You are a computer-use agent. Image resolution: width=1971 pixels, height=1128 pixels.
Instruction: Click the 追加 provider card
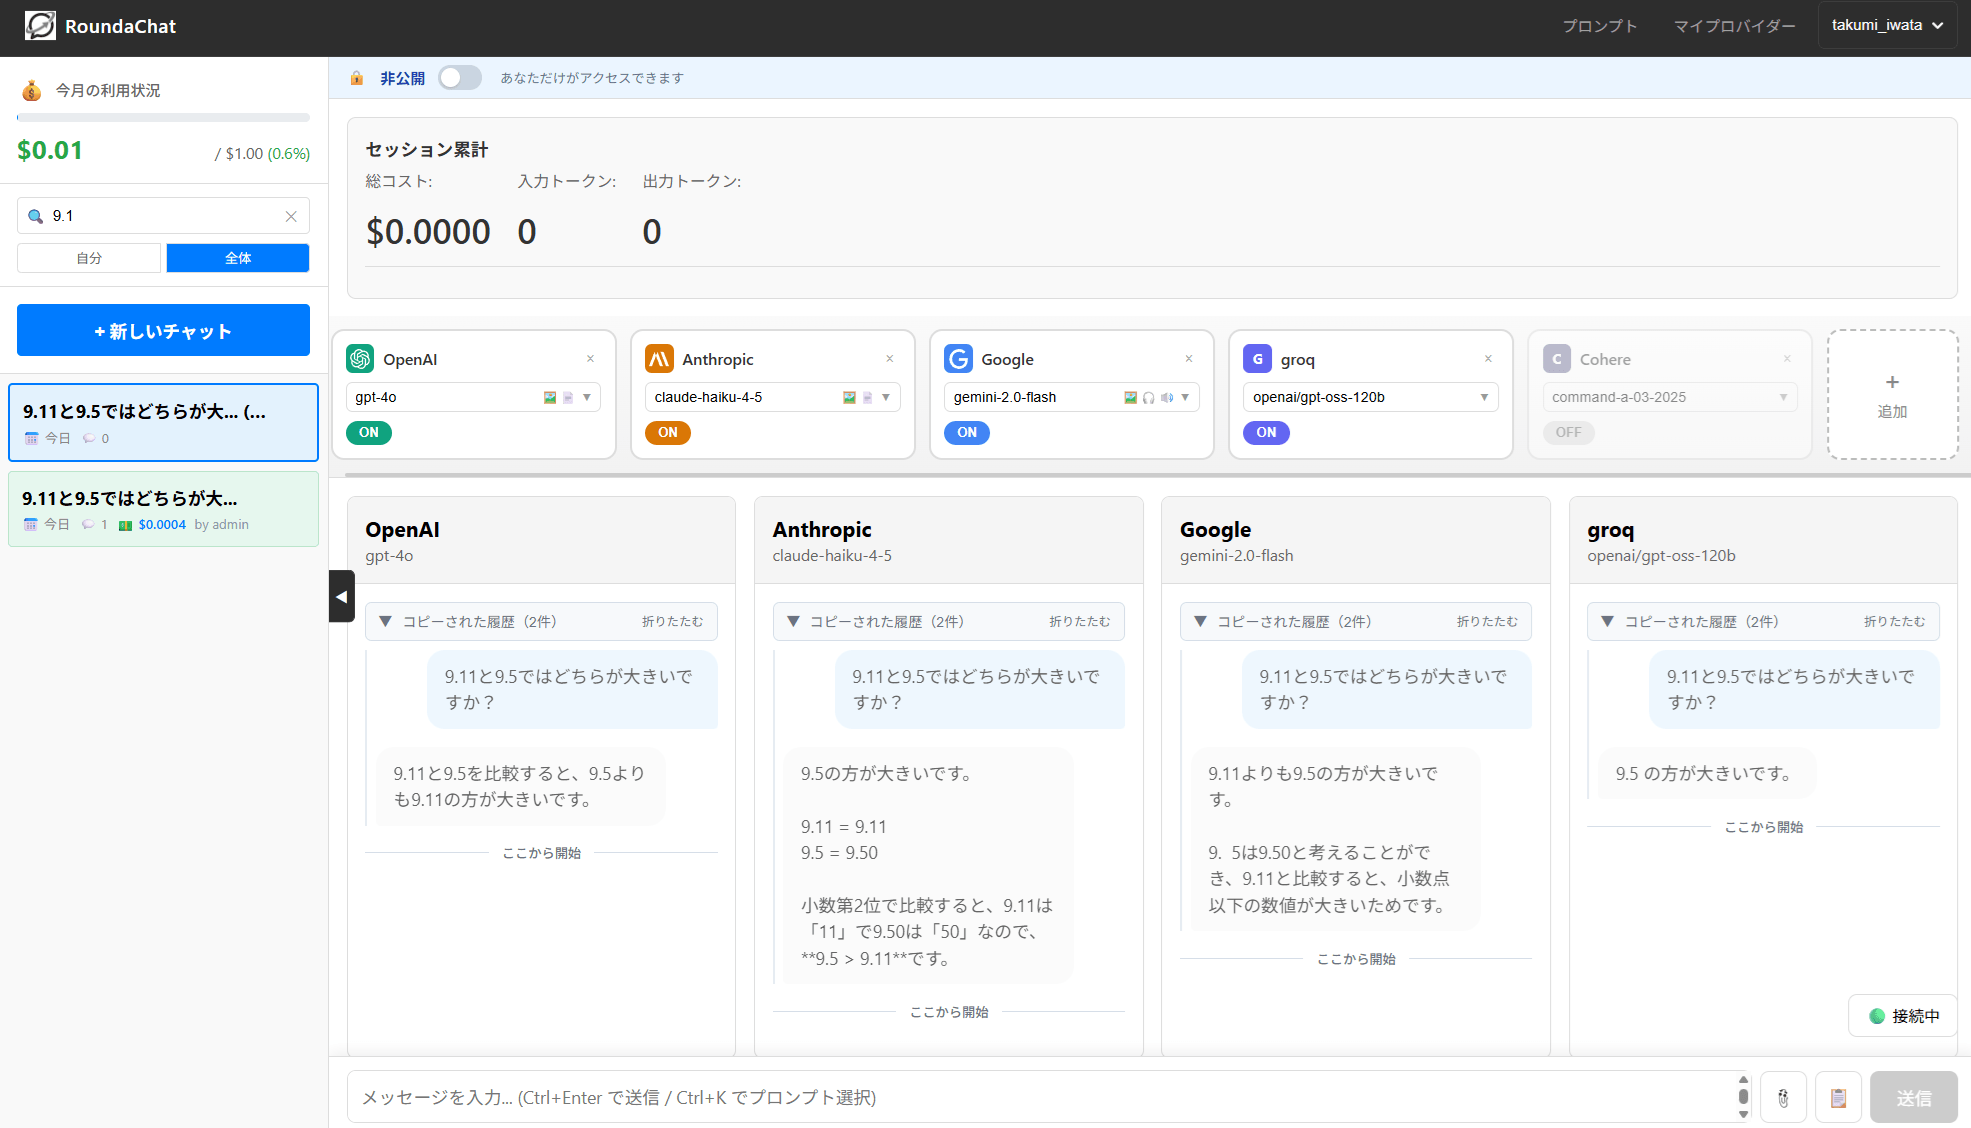1891,394
